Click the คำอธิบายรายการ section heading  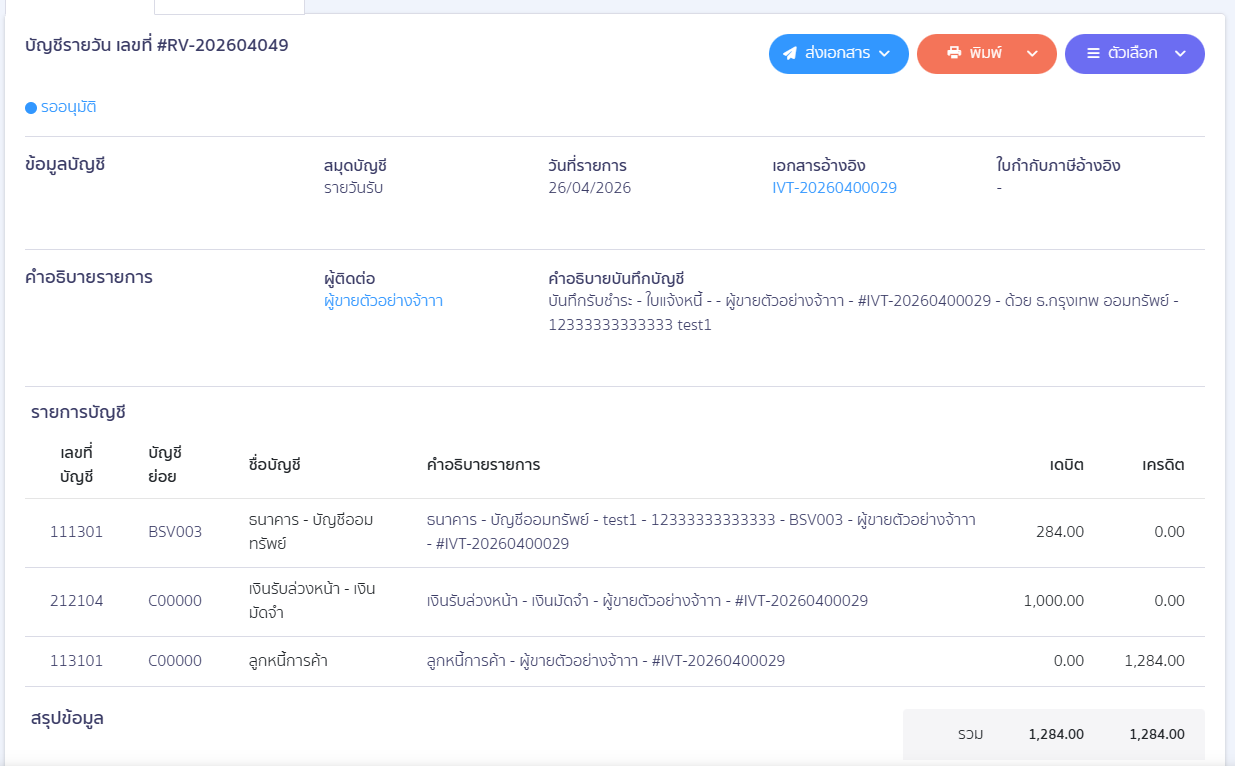click(89, 278)
